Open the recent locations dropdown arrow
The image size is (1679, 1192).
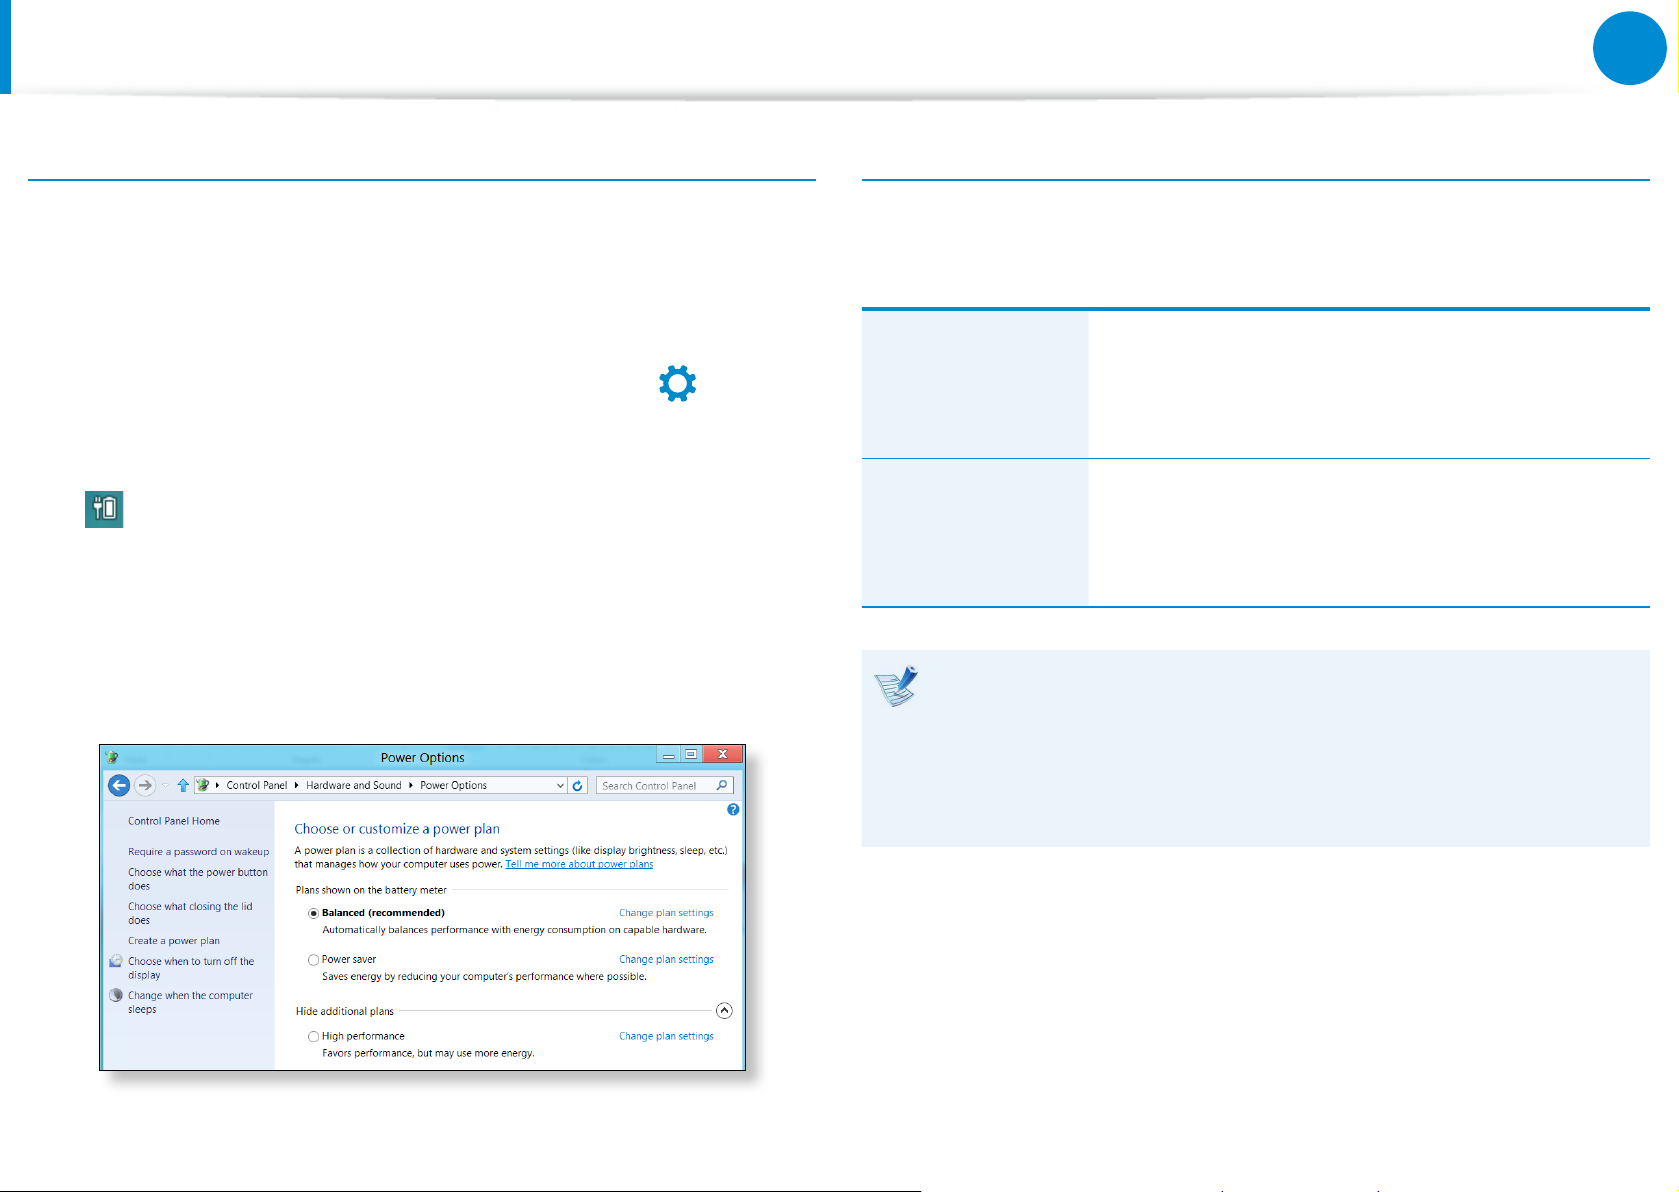click(x=165, y=786)
